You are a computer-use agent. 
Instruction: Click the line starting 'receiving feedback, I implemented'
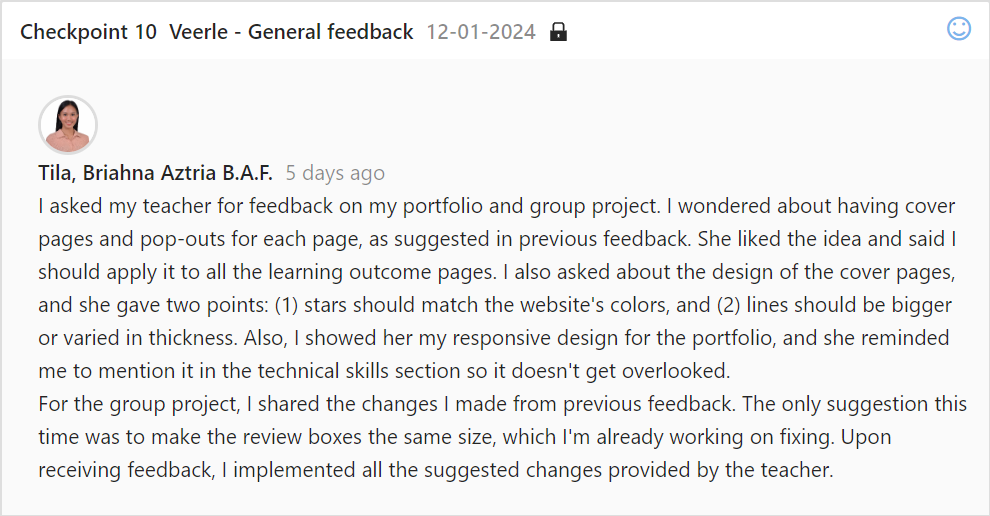(x=436, y=470)
